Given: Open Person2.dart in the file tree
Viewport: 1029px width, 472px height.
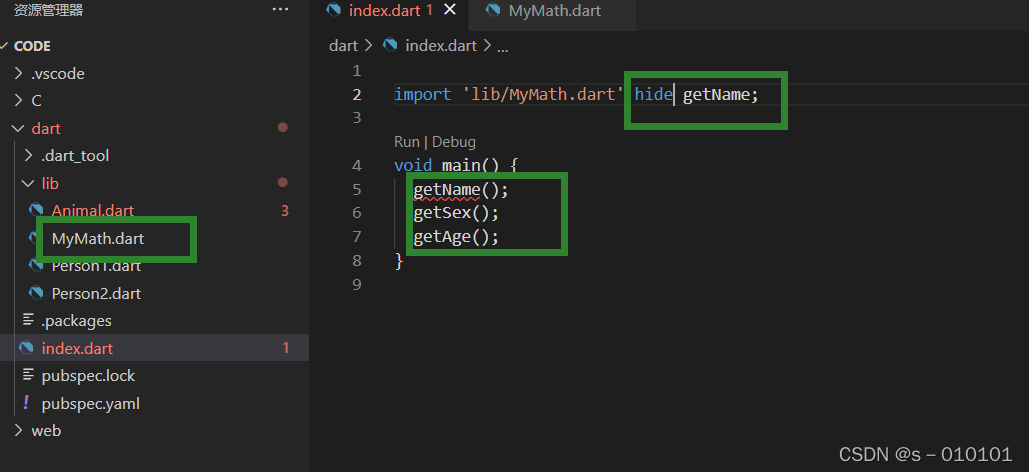Looking at the screenshot, I should tap(96, 293).
